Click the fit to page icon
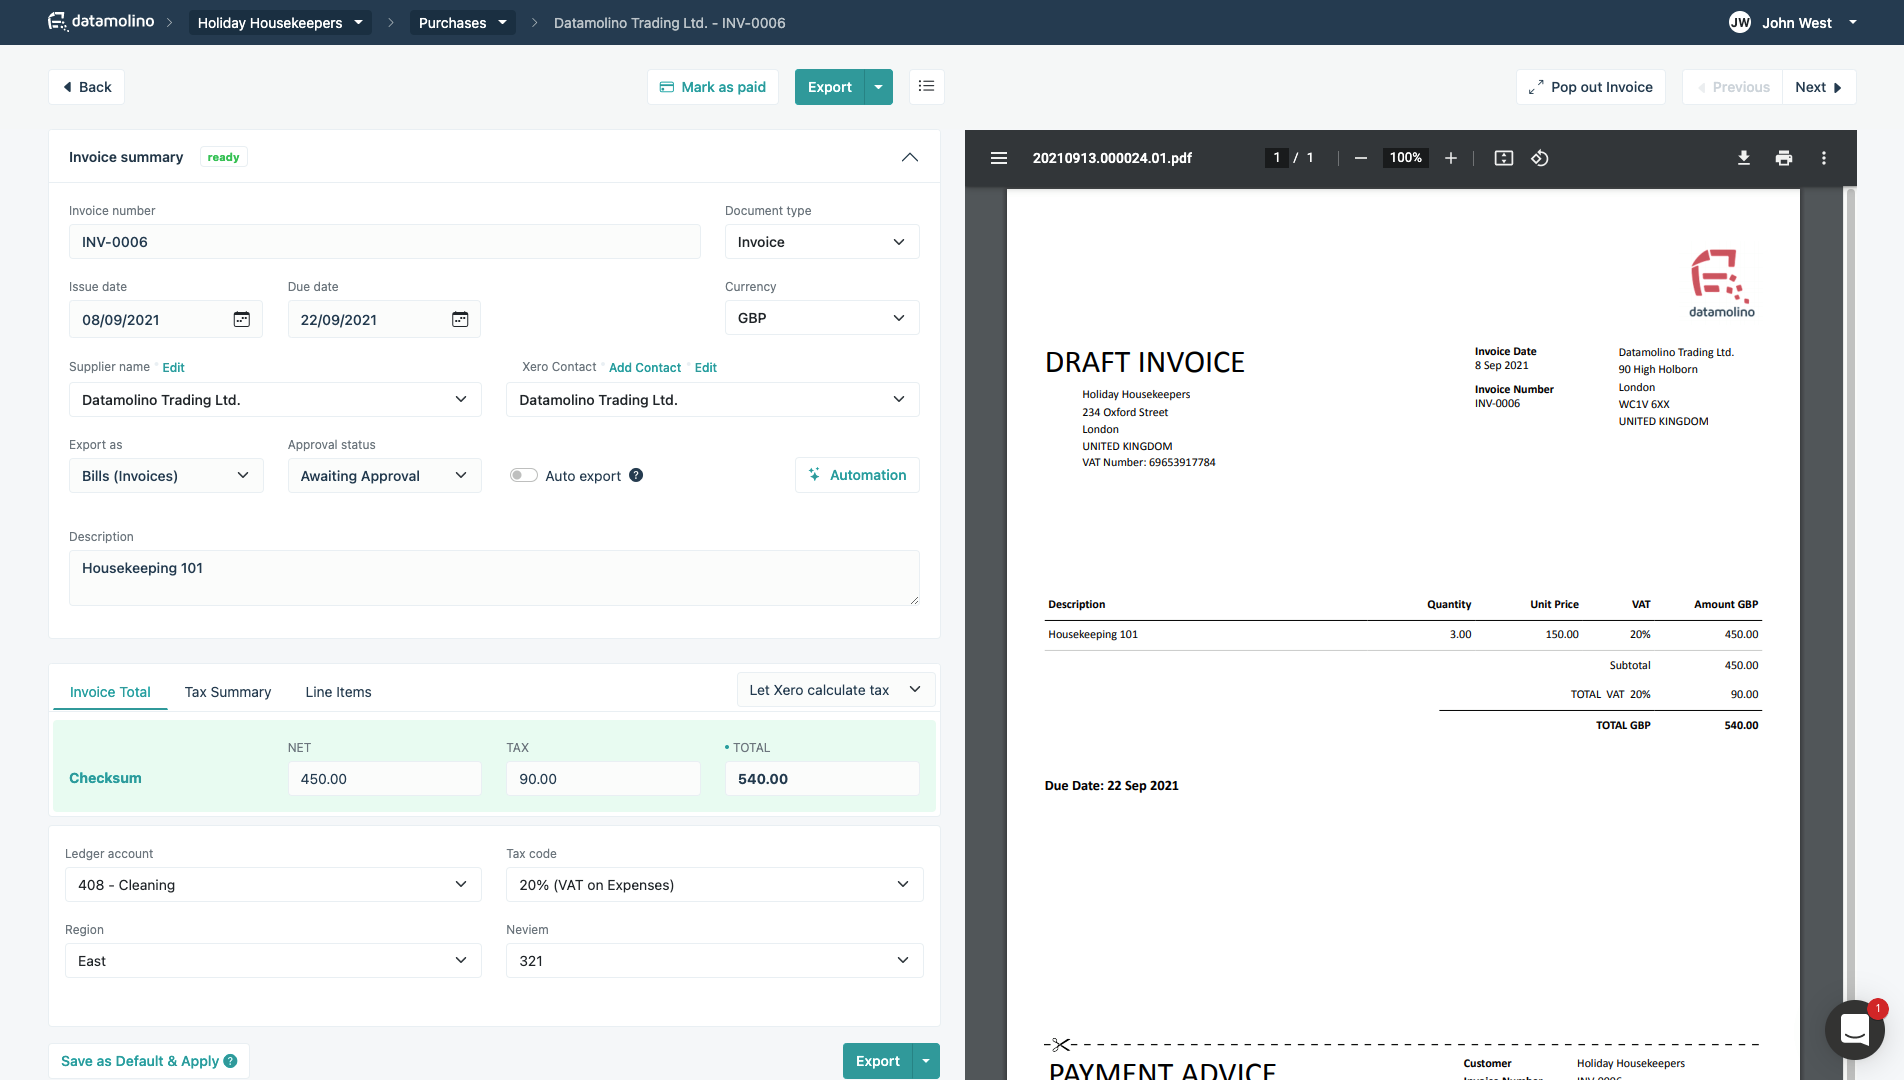 point(1503,158)
